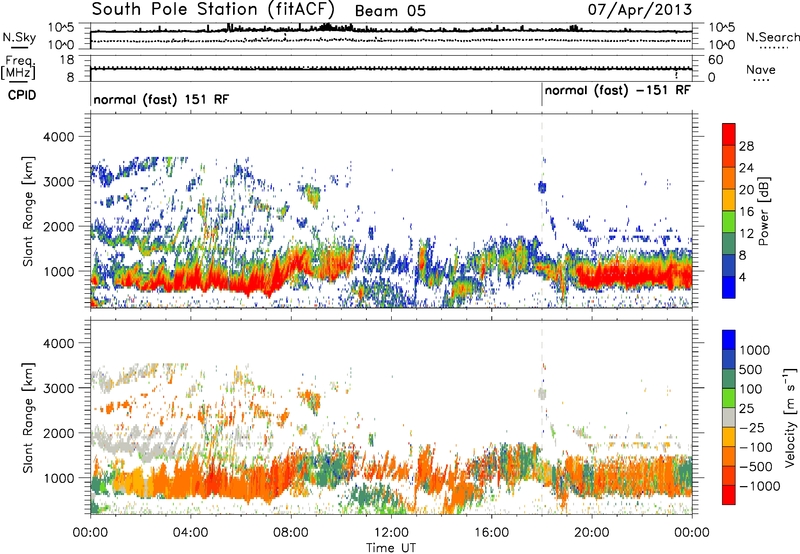Click the '28' label on the Power colorbar

click(x=746, y=146)
